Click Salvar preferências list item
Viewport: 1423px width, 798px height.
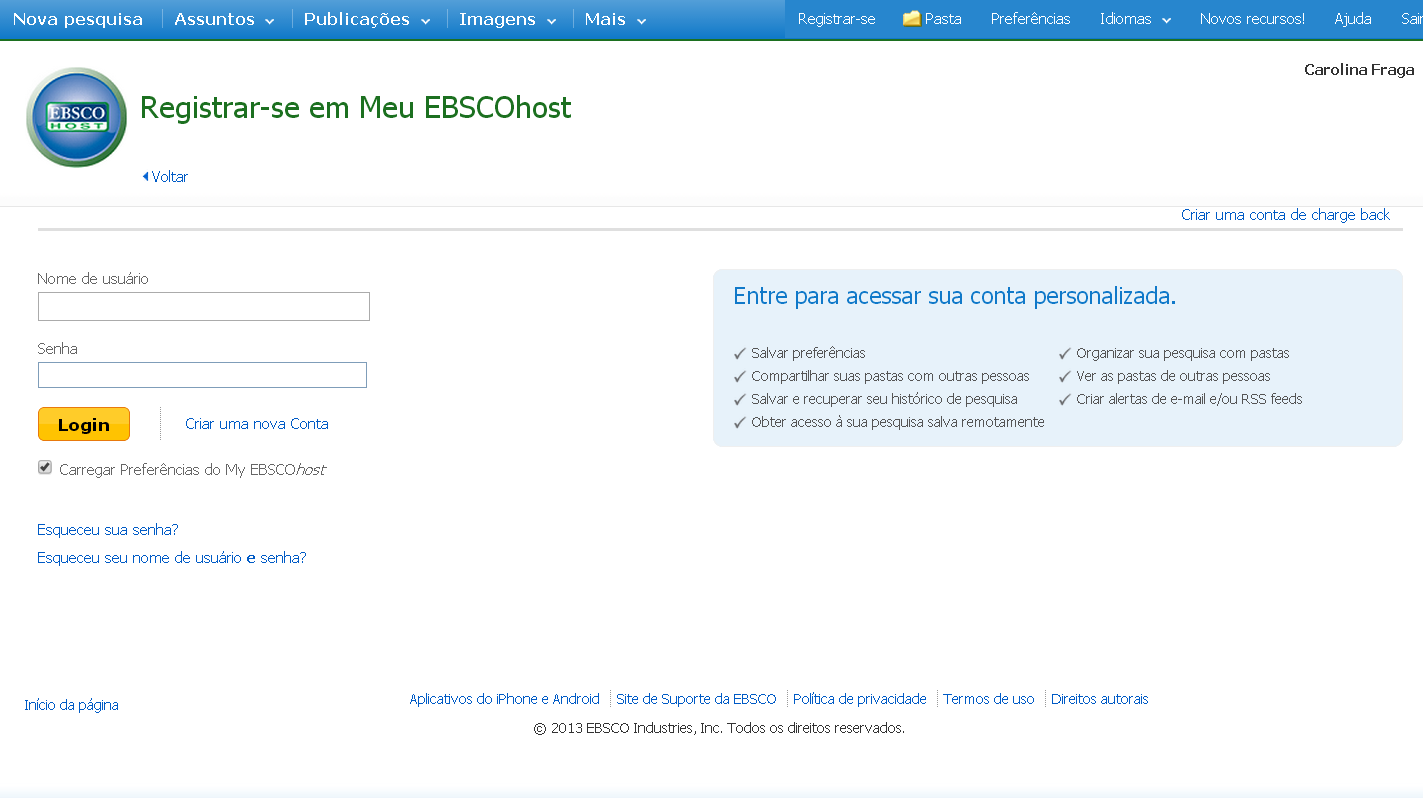pyautogui.click(x=808, y=353)
